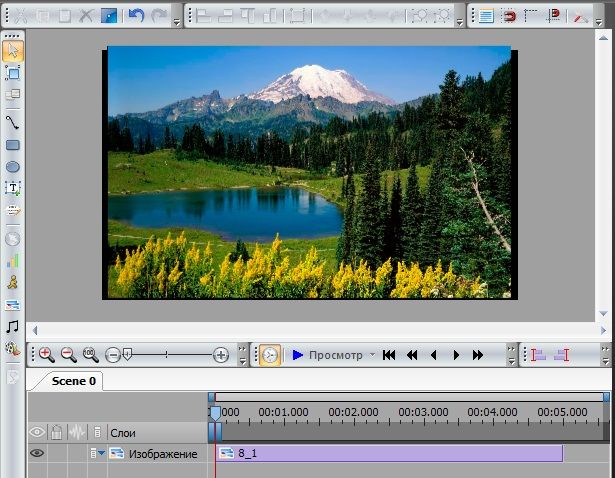Select the text tool
Image resolution: width=615 pixels, height=478 pixels.
tap(13, 189)
